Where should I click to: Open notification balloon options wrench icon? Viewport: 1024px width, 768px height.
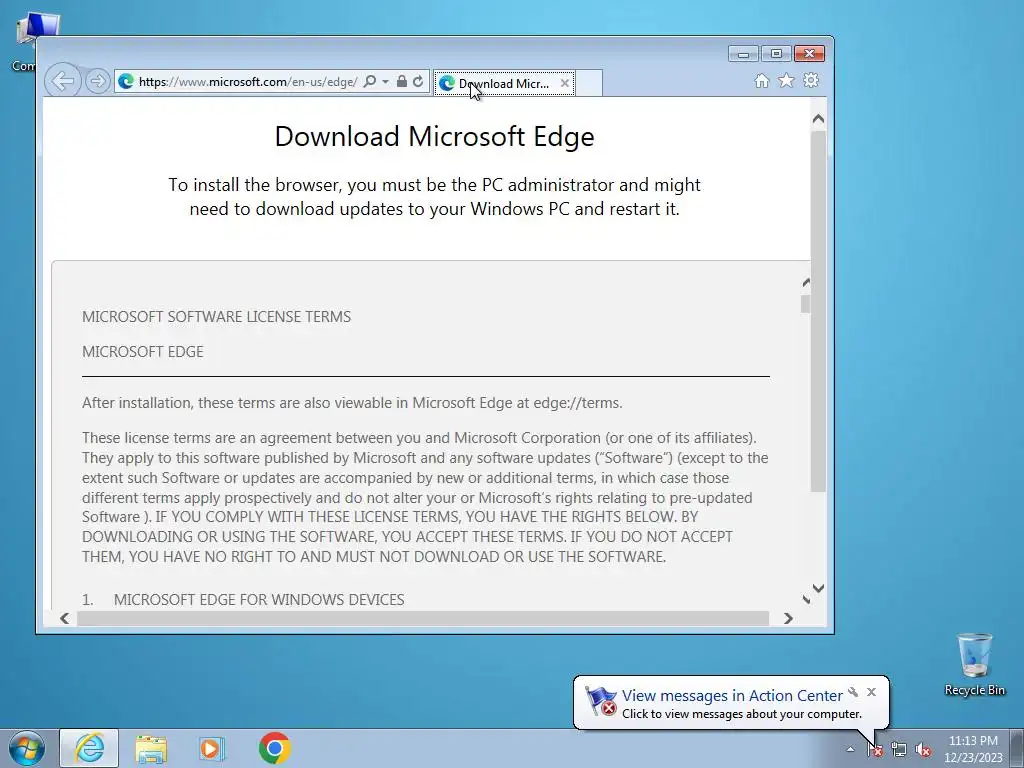click(853, 692)
